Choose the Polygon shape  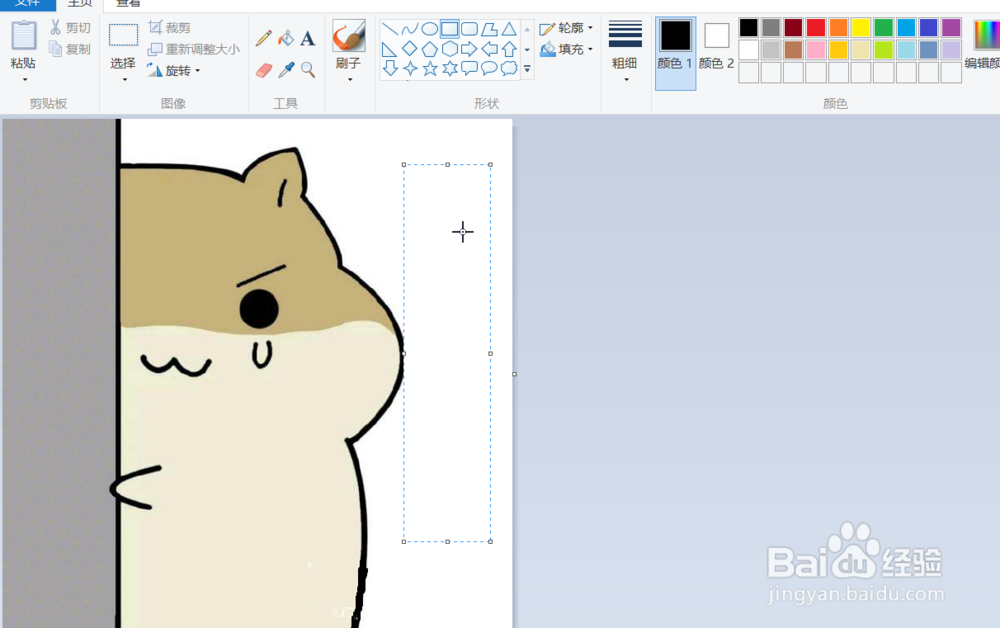[x=489, y=29]
